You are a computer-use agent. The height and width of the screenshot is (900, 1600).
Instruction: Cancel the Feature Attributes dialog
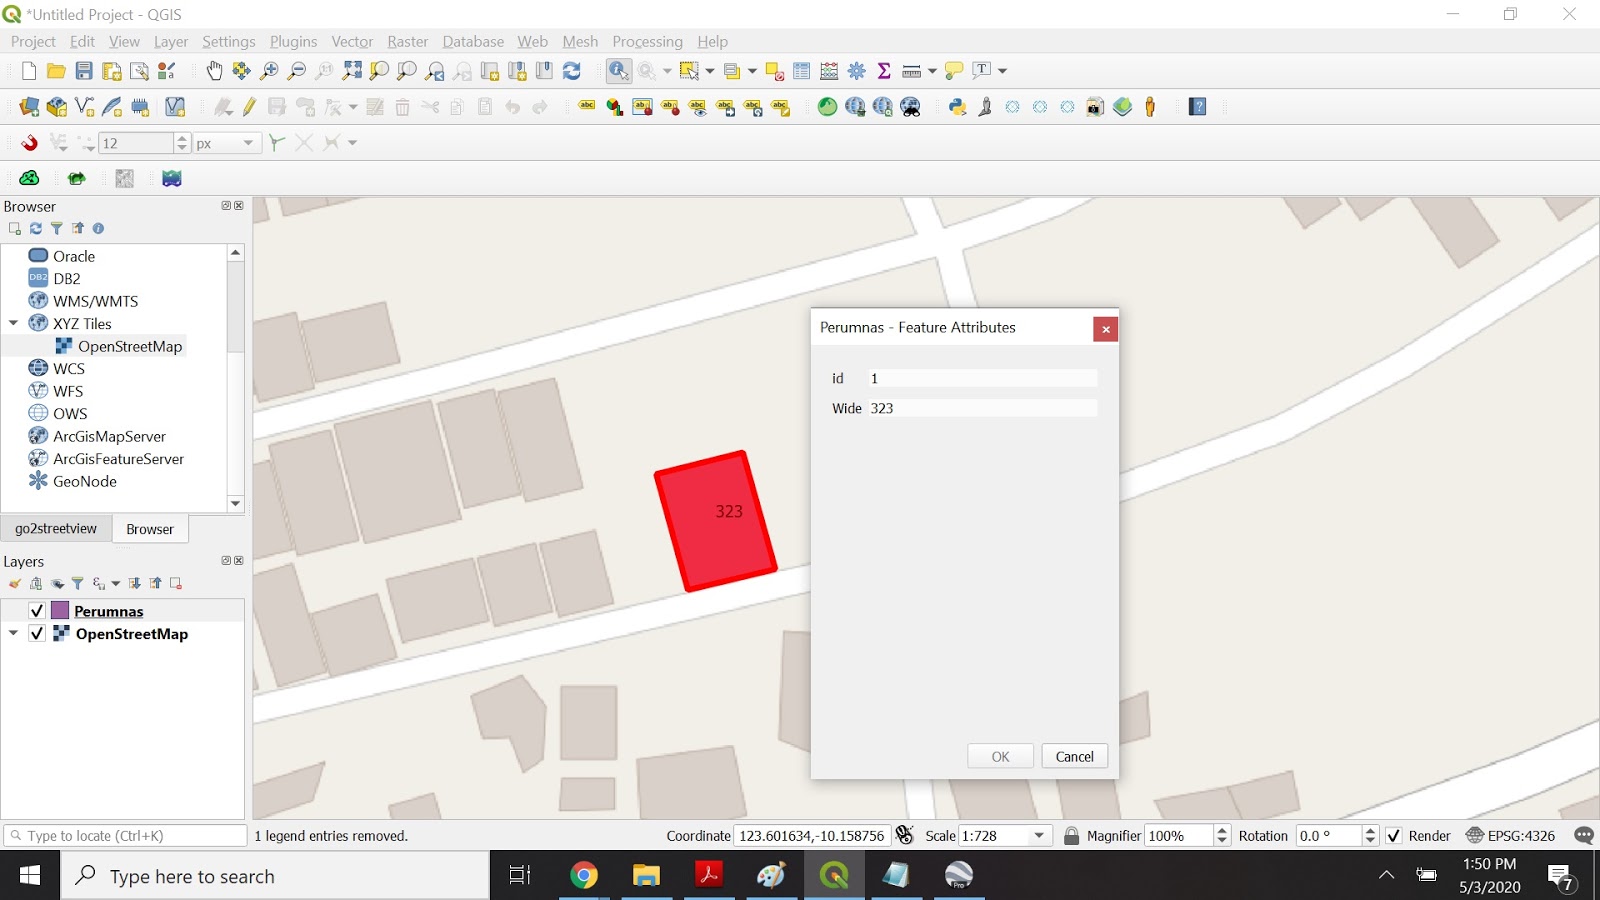pos(1074,756)
